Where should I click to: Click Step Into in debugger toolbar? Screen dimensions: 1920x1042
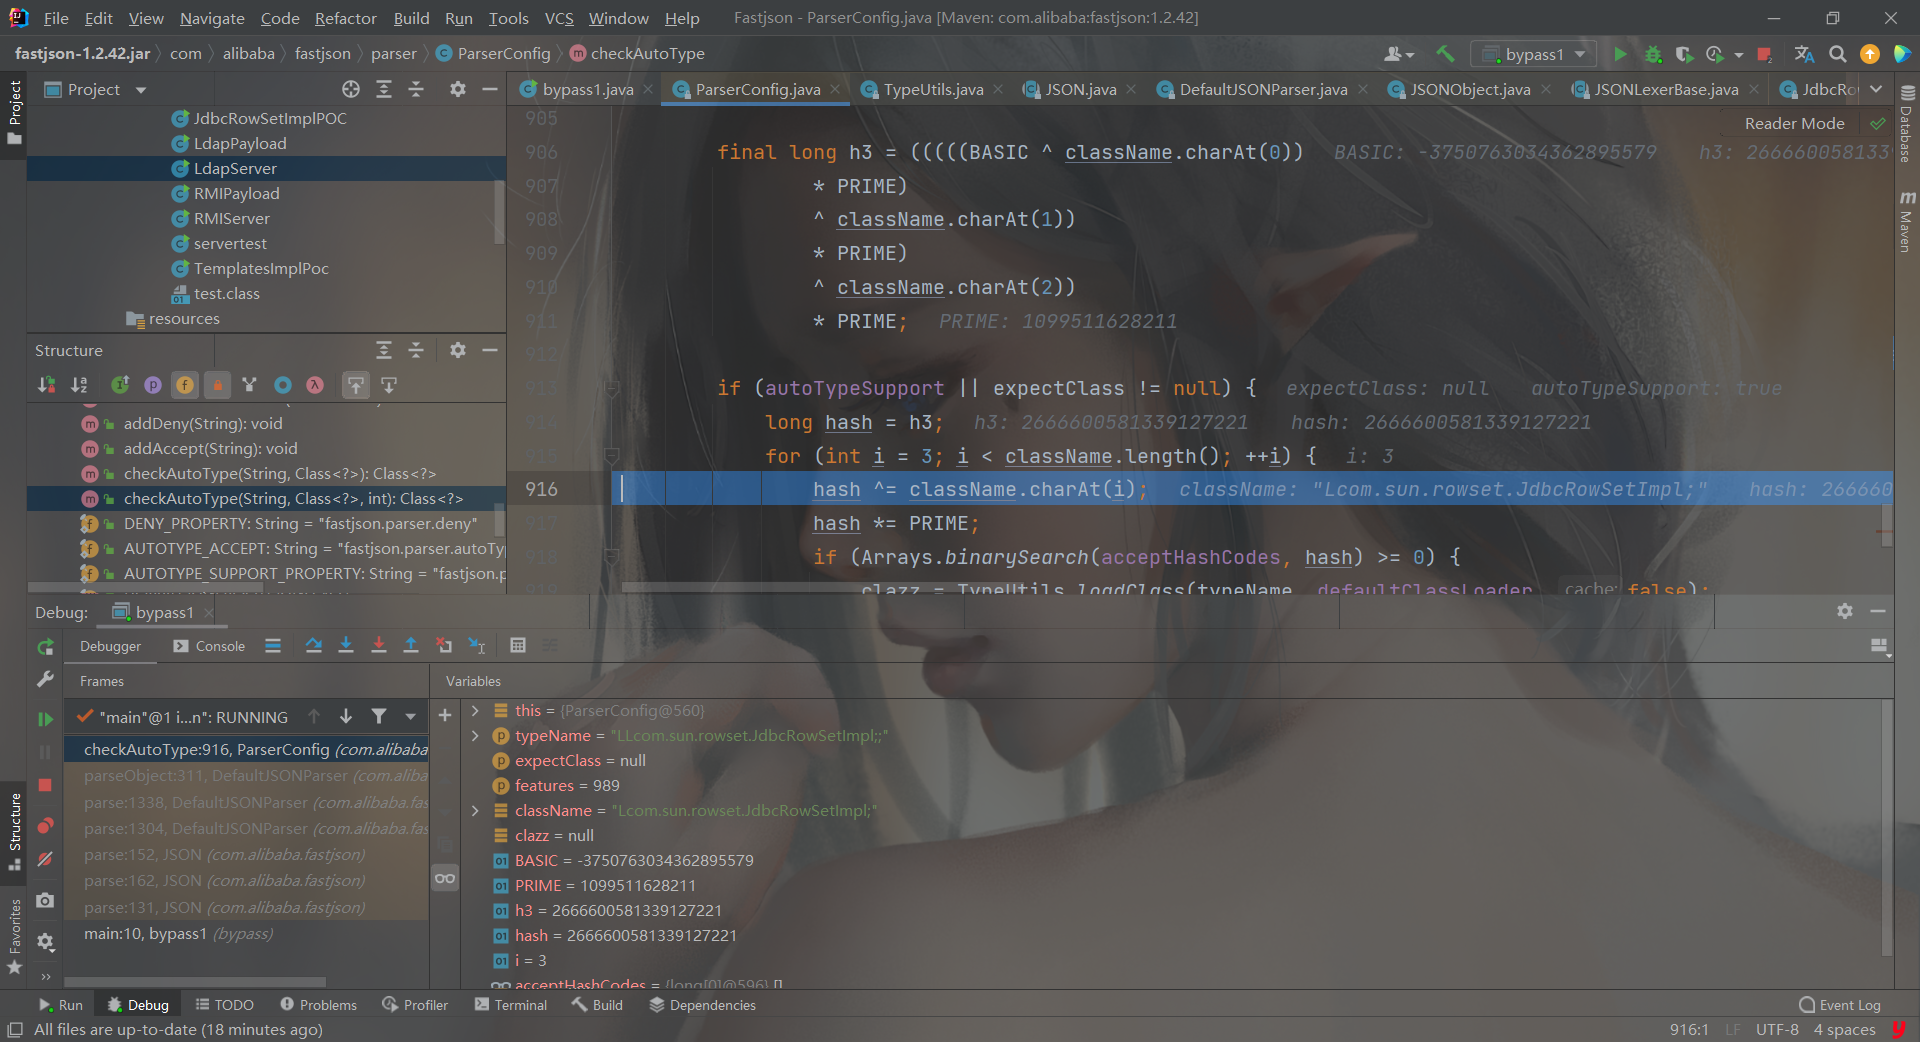point(346,646)
